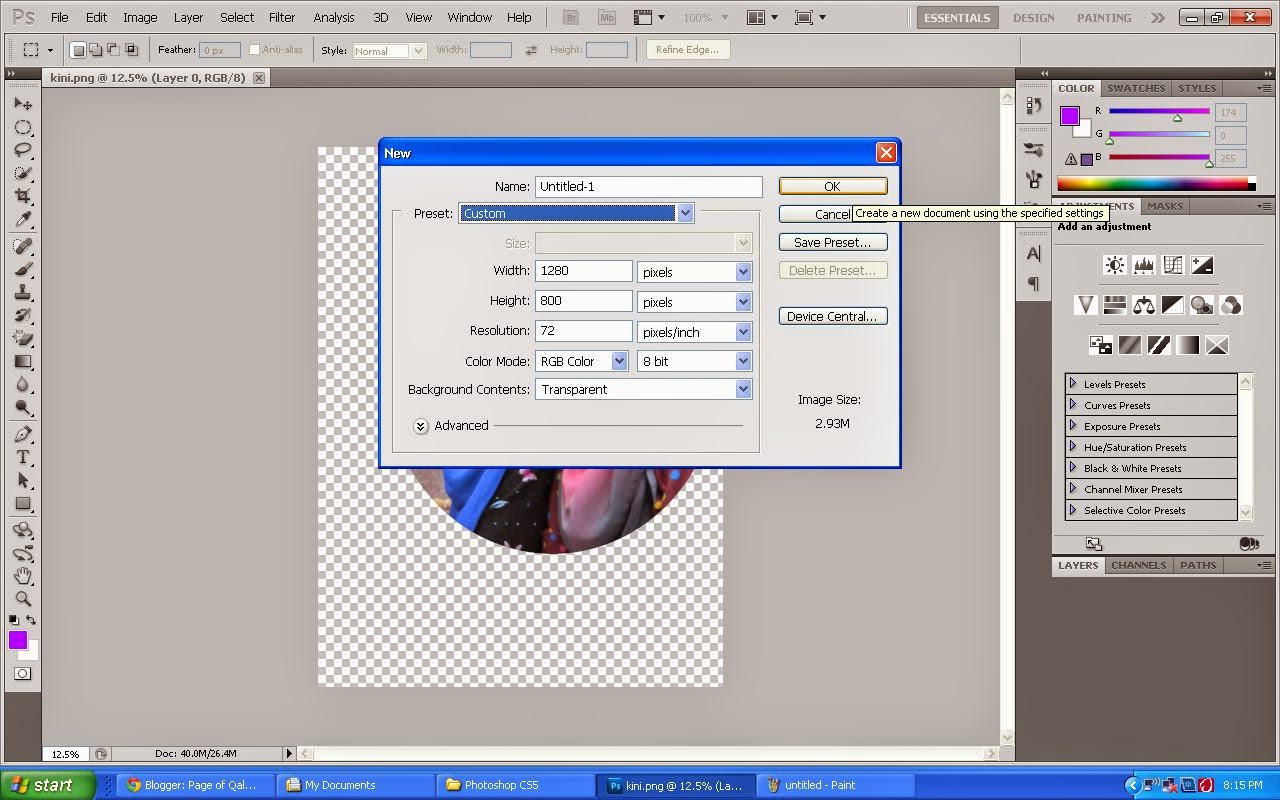Image resolution: width=1280 pixels, height=800 pixels.
Task: Open the Window menu
Action: (469, 17)
